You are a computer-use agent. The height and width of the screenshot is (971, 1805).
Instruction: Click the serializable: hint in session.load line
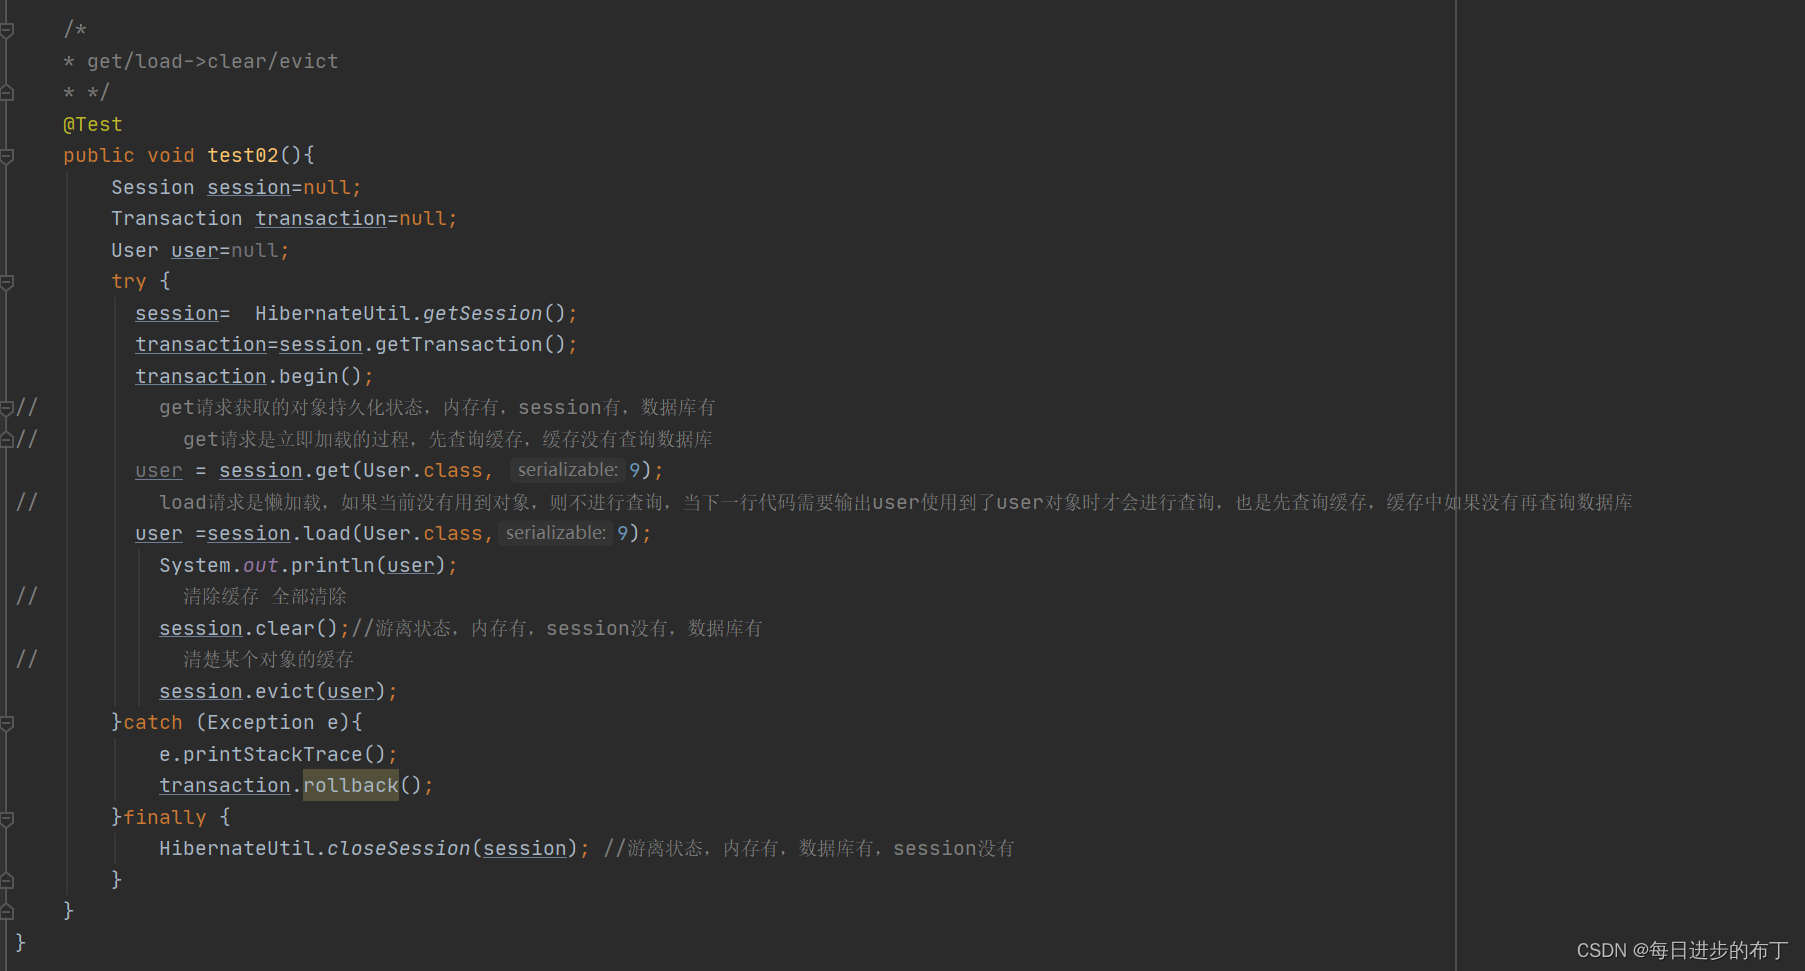coord(556,533)
